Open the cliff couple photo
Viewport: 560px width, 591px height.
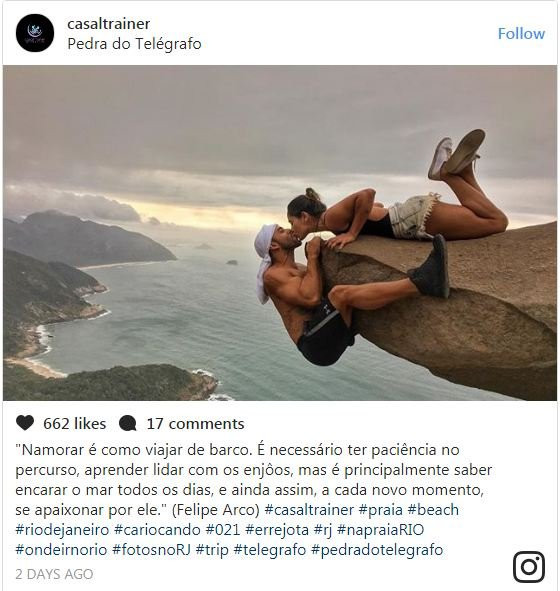pyautogui.click(x=280, y=233)
